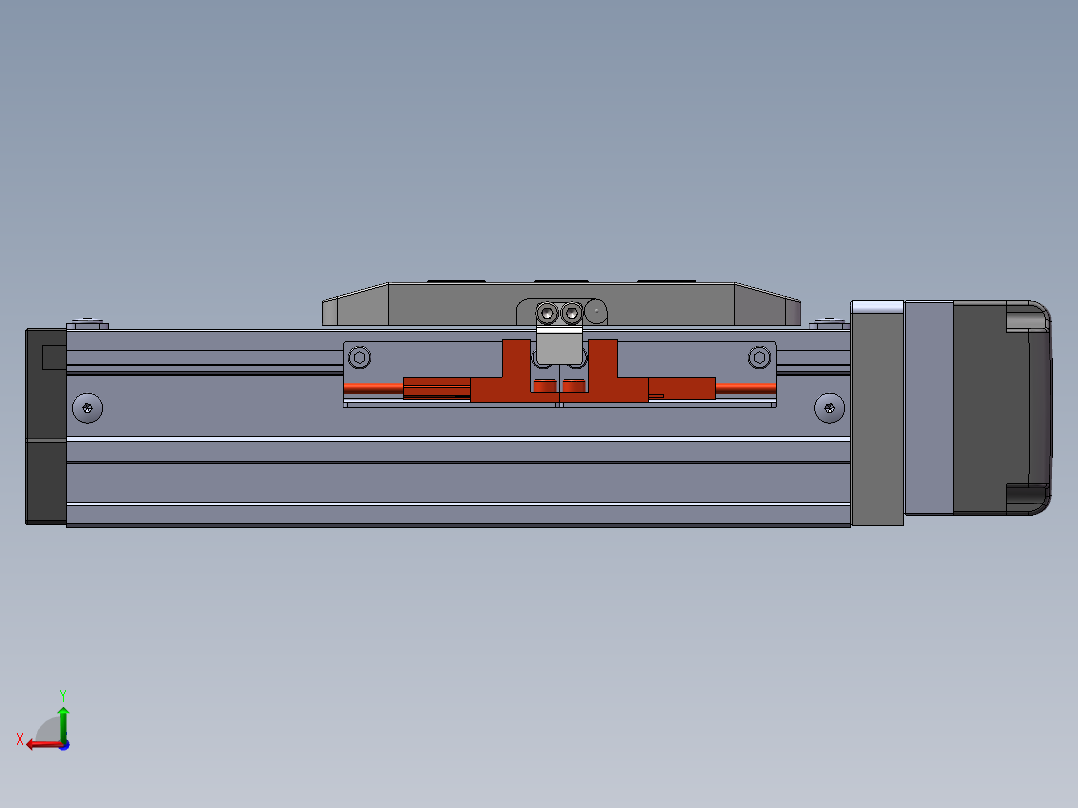Pick the hex bolt at sensor plate's right end
This screenshot has width=1078, height=808.
759,357
